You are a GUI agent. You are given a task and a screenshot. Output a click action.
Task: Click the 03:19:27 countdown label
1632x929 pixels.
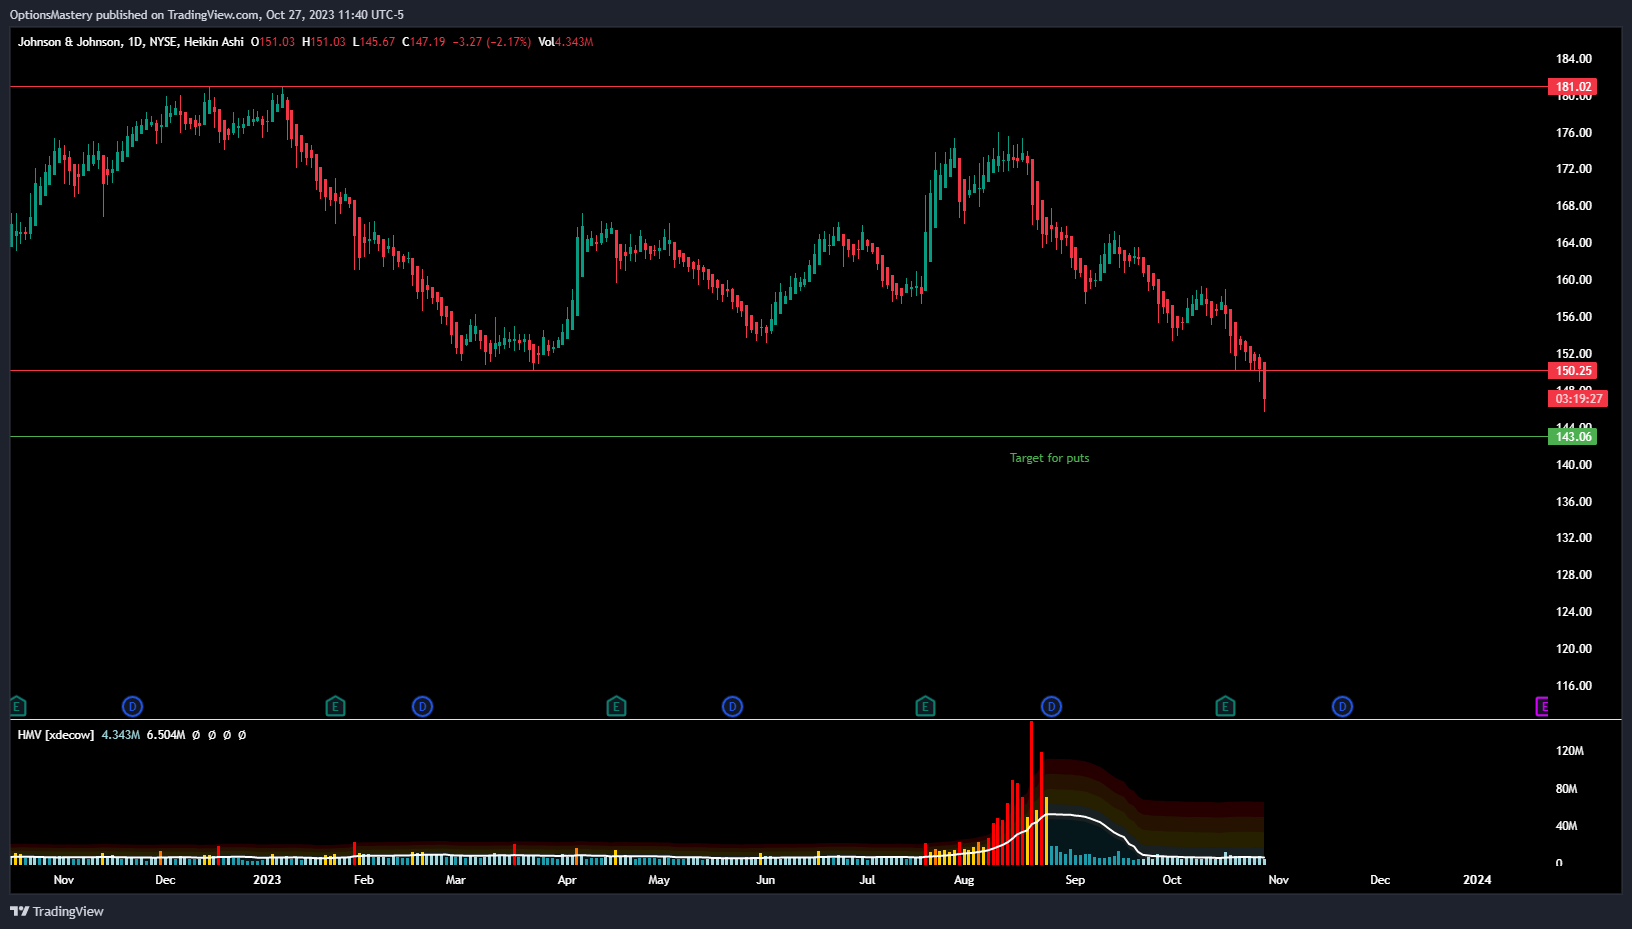(x=1578, y=399)
